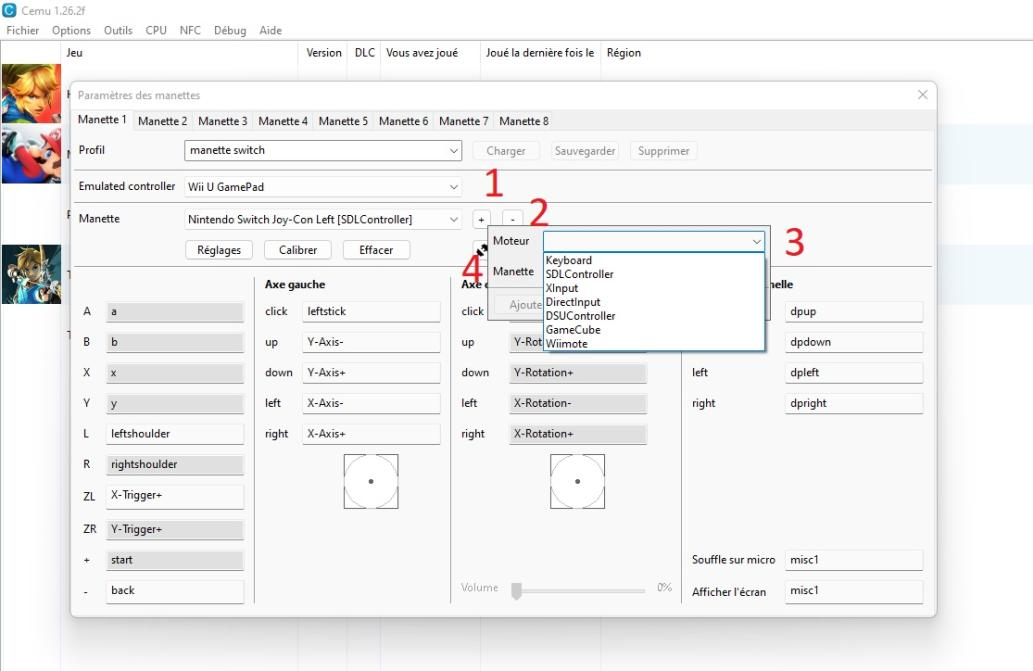Click the right axis joystick preview circle
The width and height of the screenshot is (1033, 671).
[x=577, y=481]
